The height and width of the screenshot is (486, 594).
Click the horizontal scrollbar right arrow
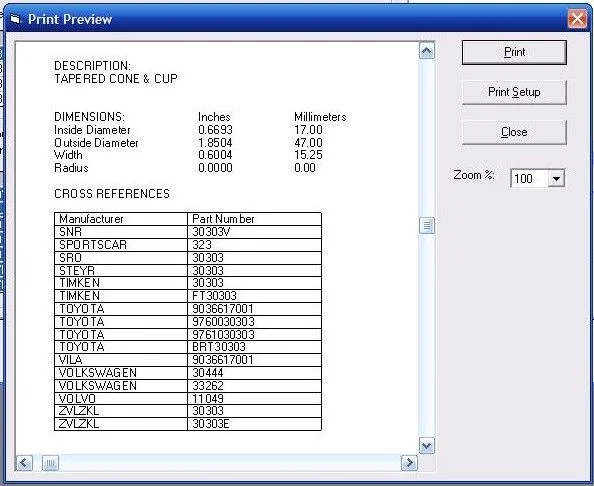tap(409, 463)
